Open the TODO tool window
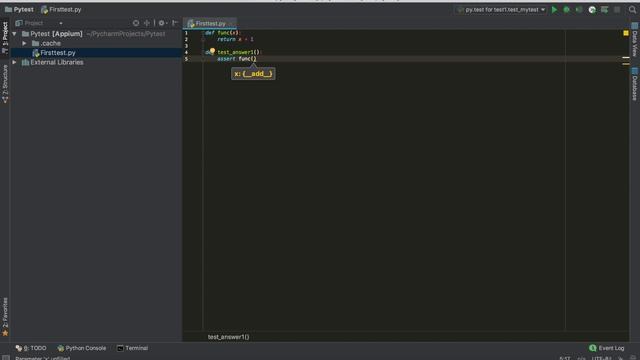 point(31,348)
